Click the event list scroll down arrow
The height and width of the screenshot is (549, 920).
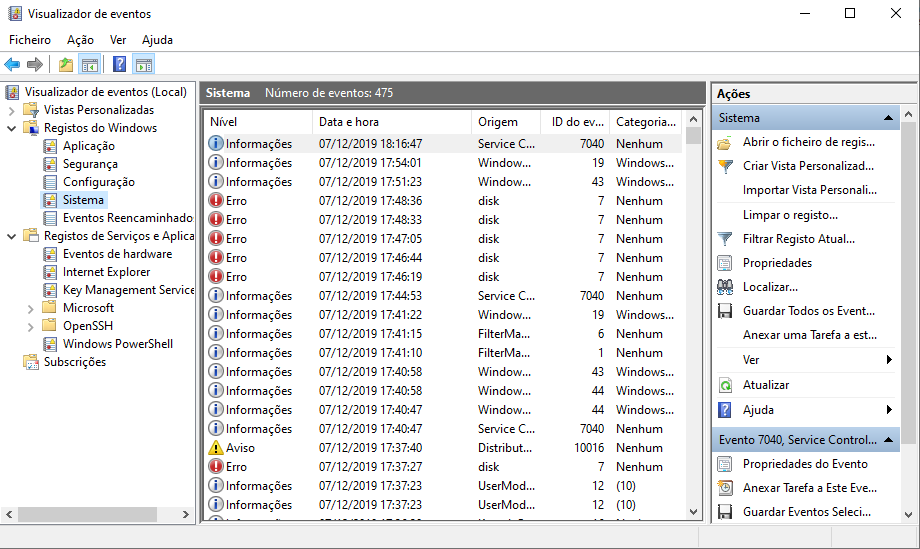click(x=694, y=511)
